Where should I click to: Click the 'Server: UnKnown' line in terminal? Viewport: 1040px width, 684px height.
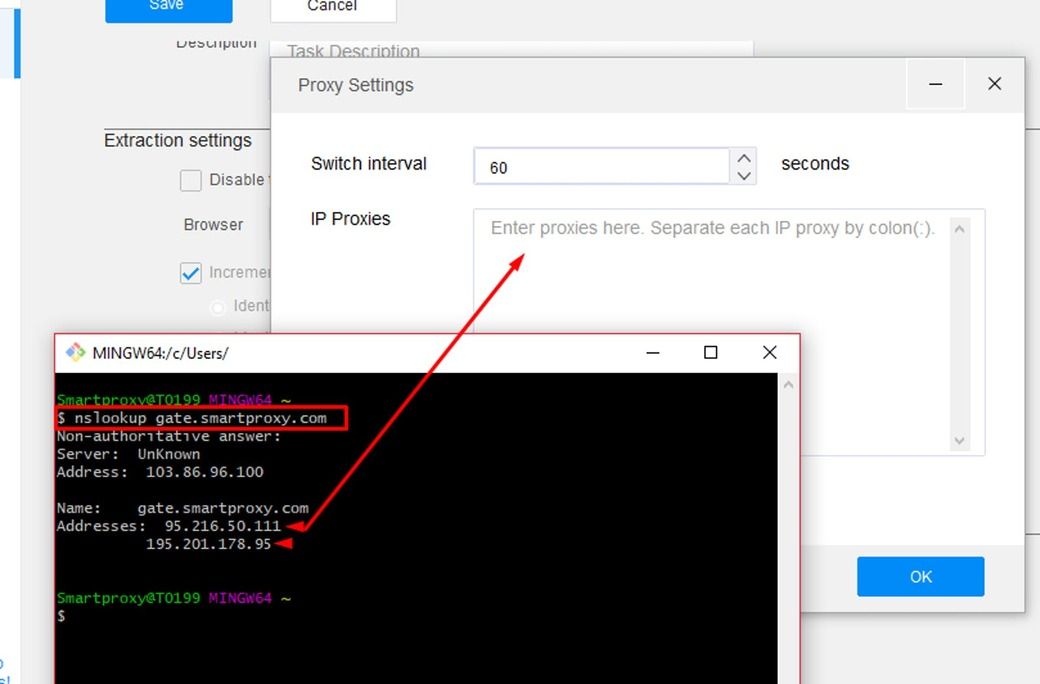coord(128,454)
